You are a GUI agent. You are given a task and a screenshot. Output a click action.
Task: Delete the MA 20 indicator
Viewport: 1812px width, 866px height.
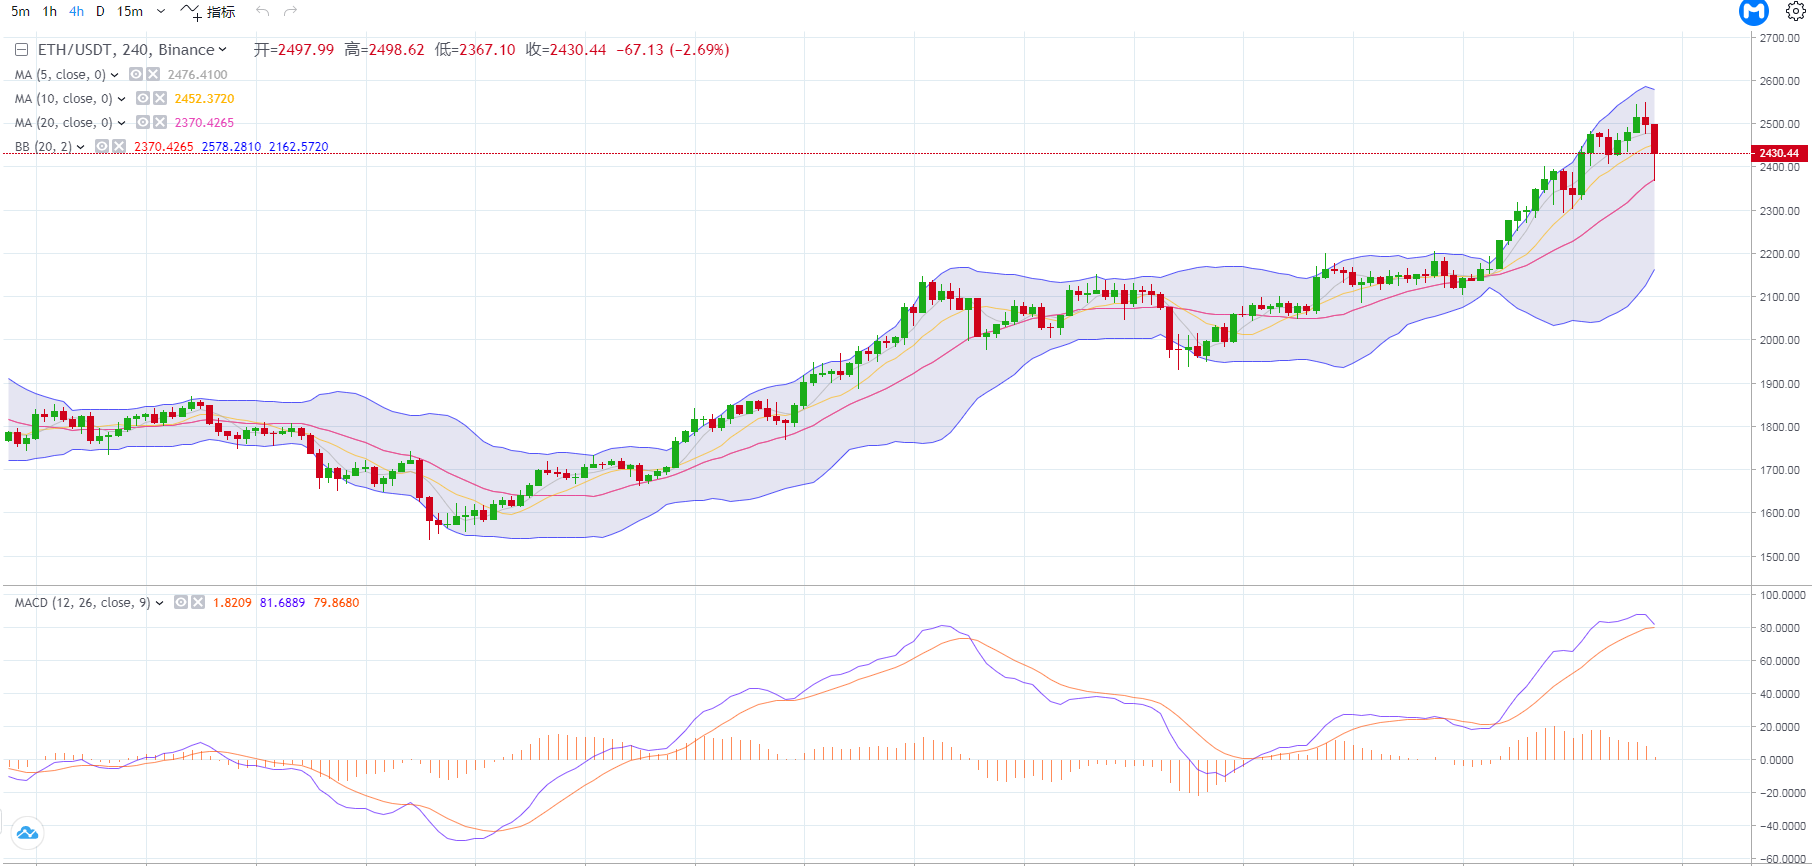click(160, 122)
